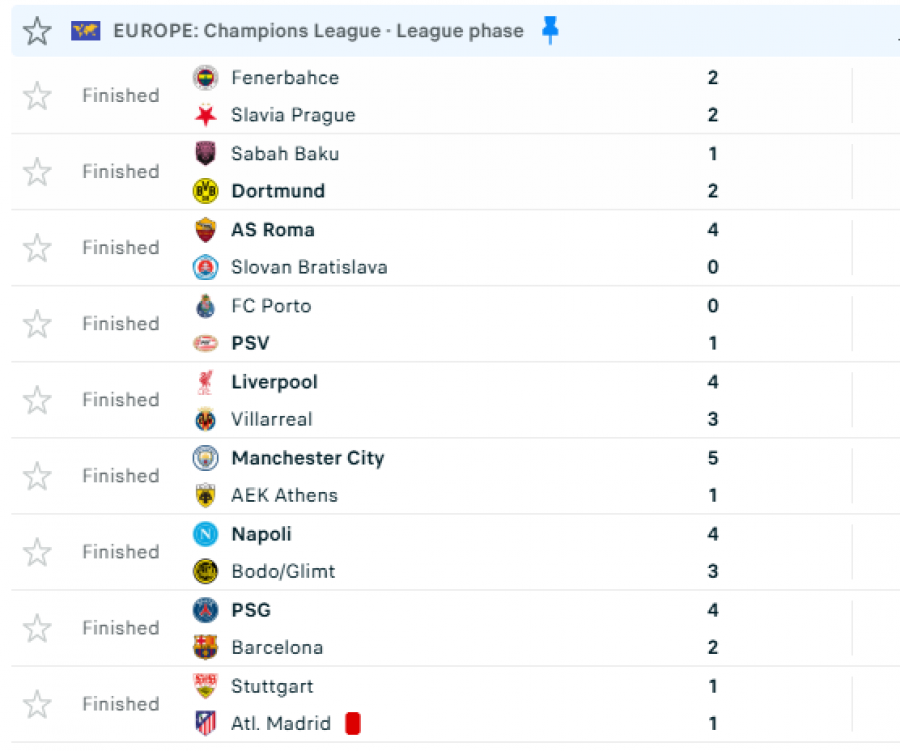Click the PSG crest
The height and width of the screenshot is (751, 900).
click(x=205, y=610)
